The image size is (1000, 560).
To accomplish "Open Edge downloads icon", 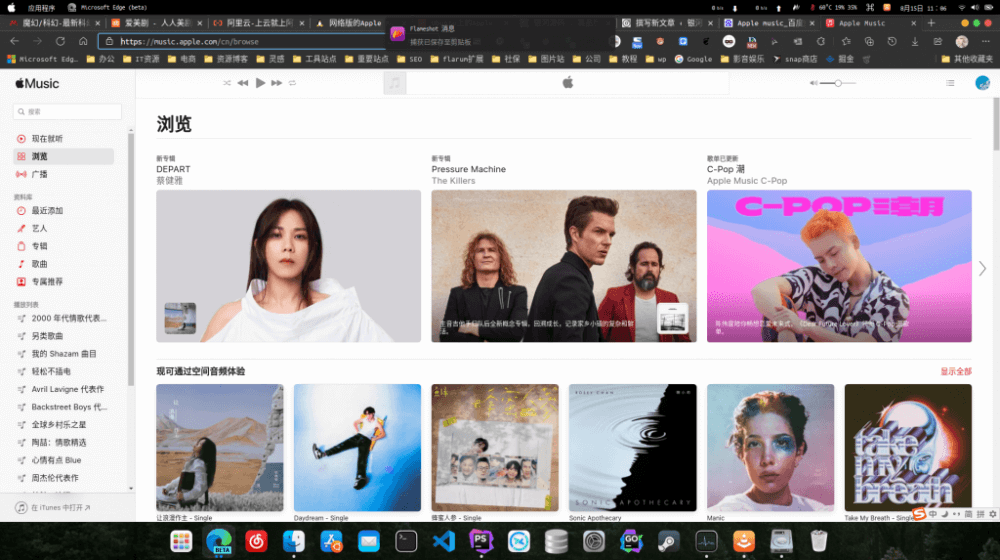I will tap(915, 41).
